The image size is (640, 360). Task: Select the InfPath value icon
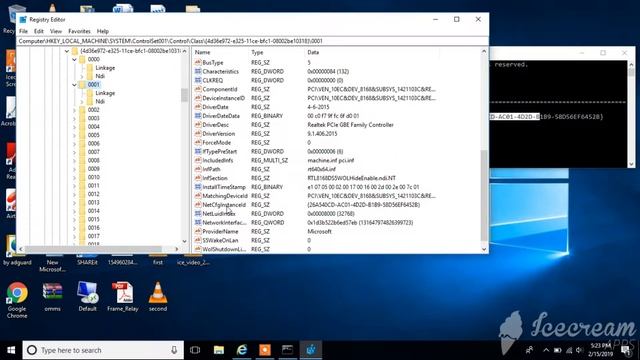198,169
